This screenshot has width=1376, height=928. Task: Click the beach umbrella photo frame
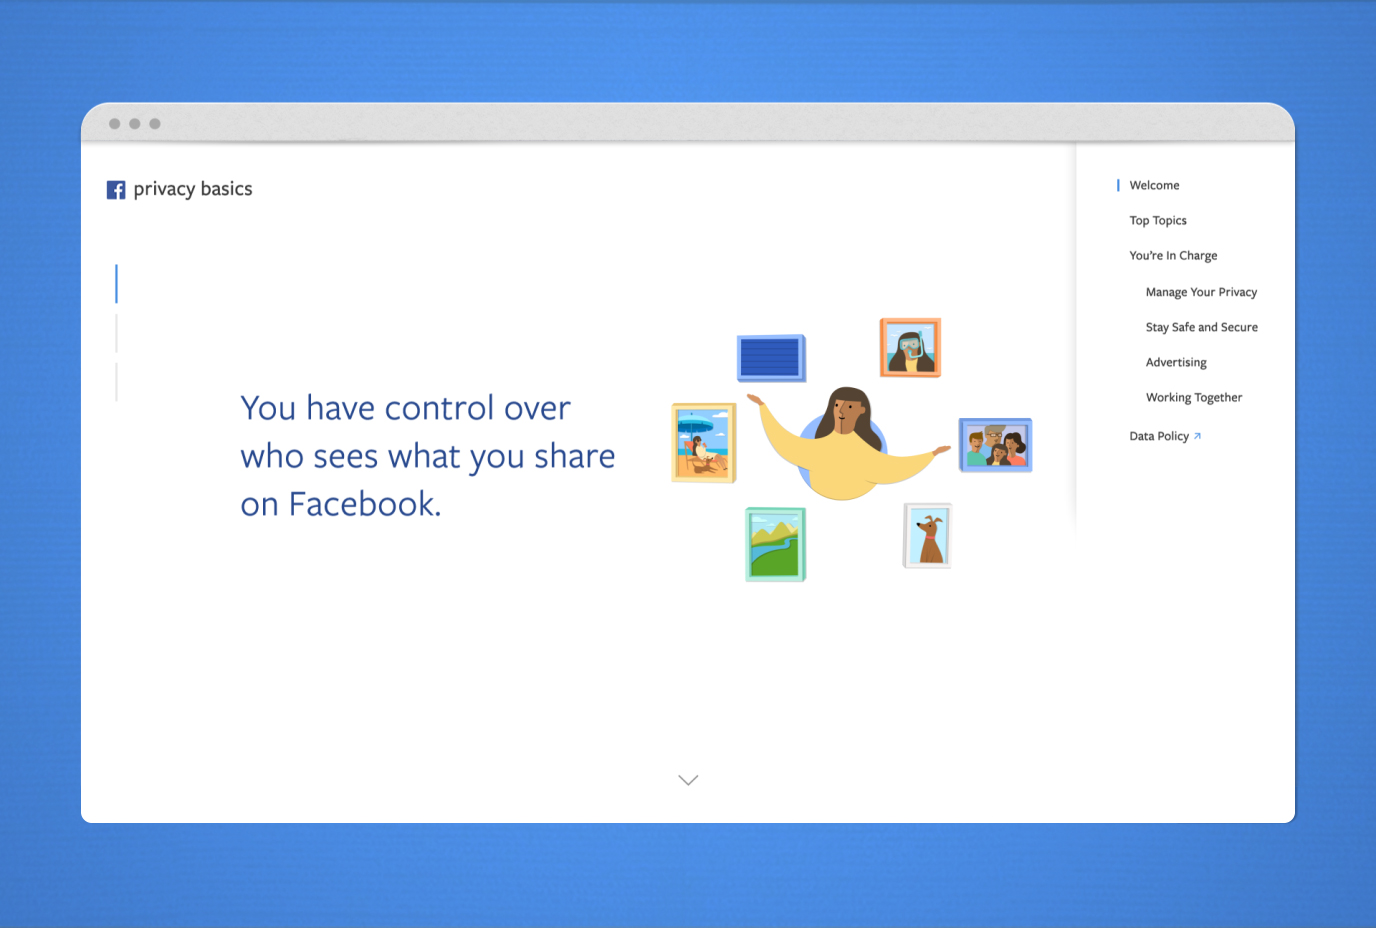704,443
